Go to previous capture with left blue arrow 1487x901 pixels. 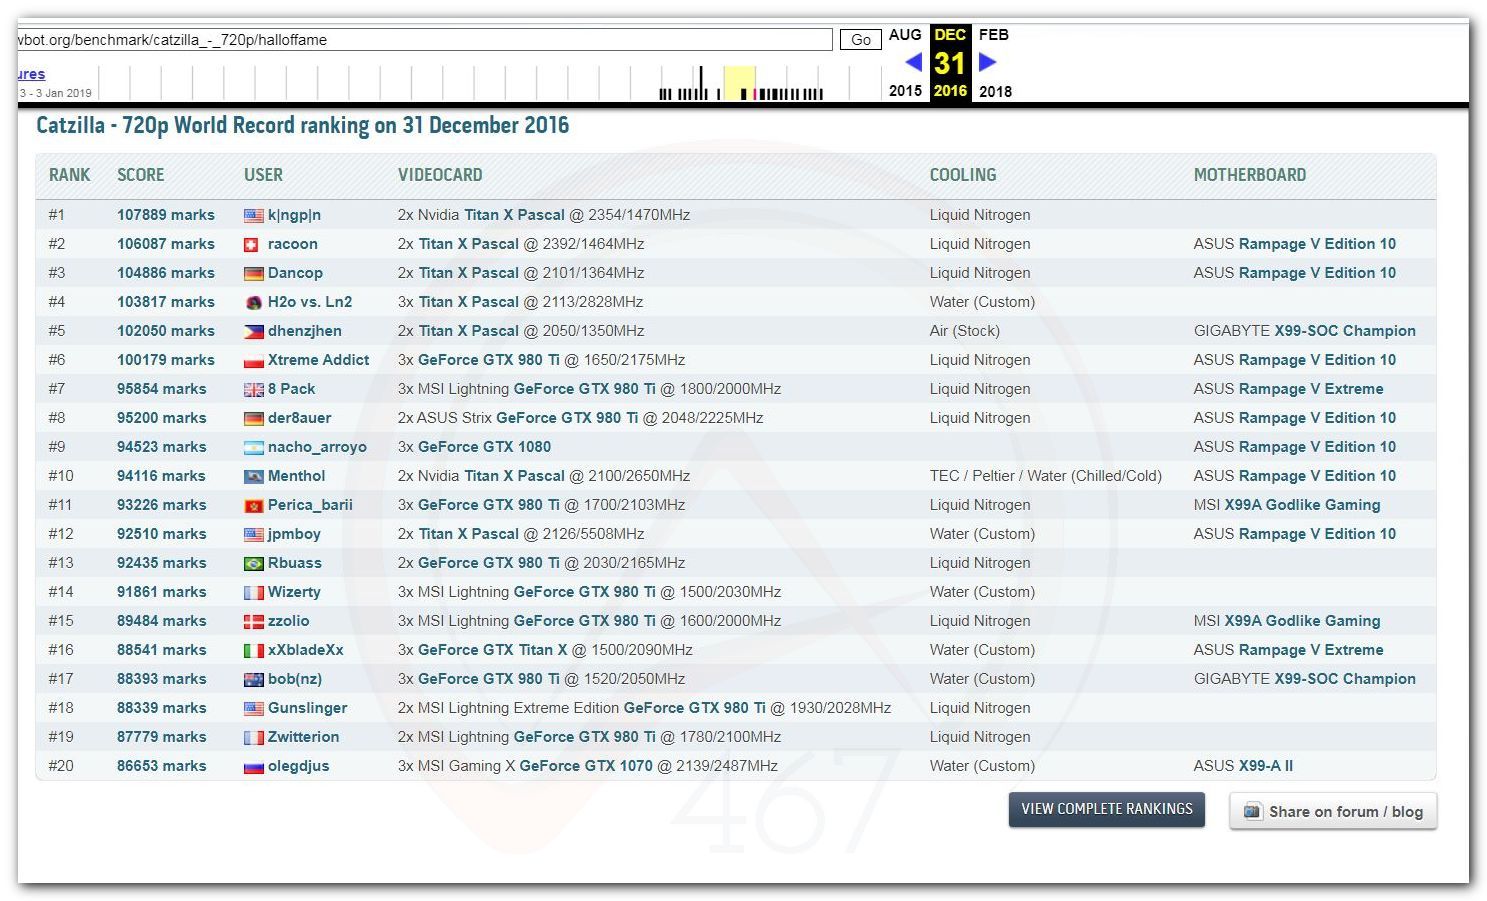coord(913,62)
